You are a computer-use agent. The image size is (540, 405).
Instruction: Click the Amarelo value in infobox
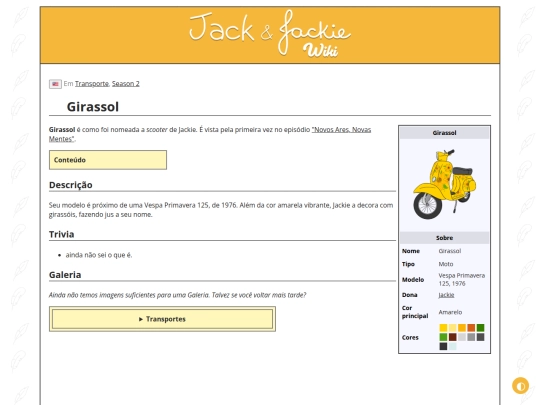point(450,312)
